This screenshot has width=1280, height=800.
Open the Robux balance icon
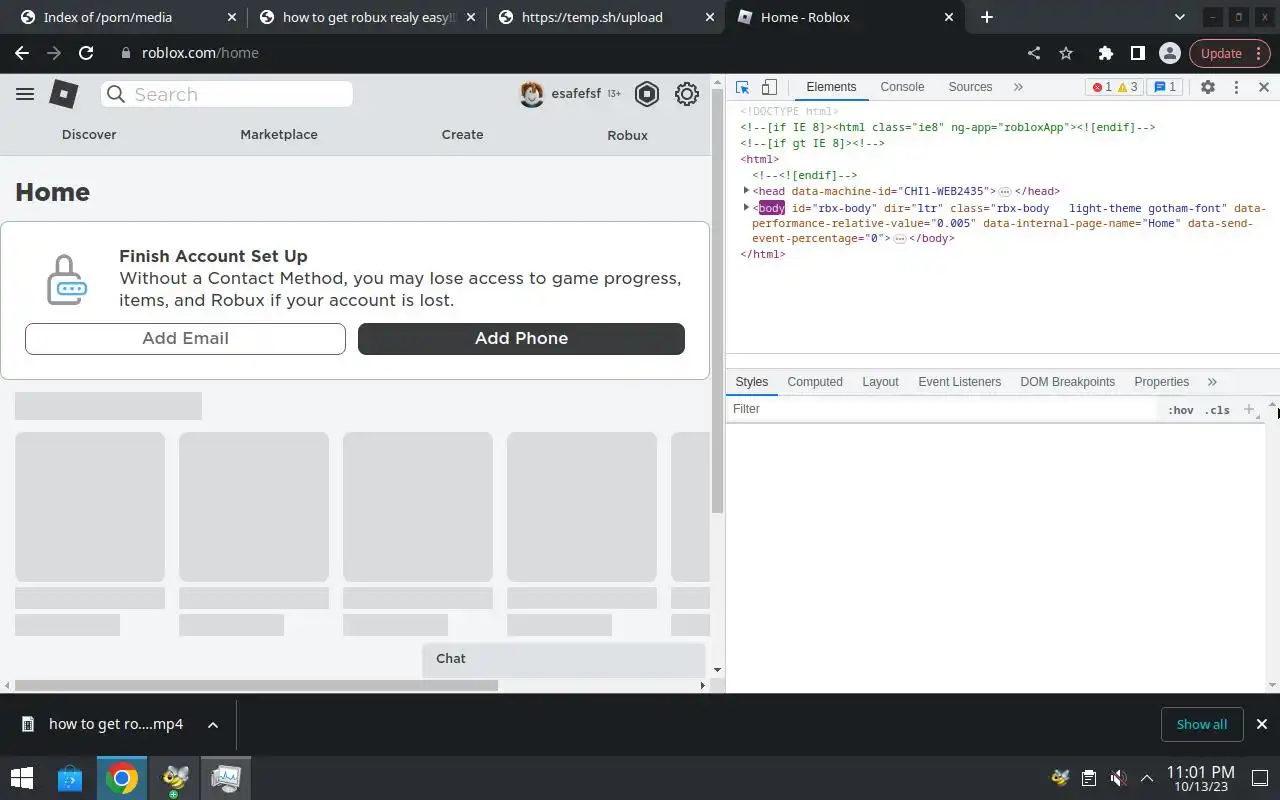click(647, 94)
